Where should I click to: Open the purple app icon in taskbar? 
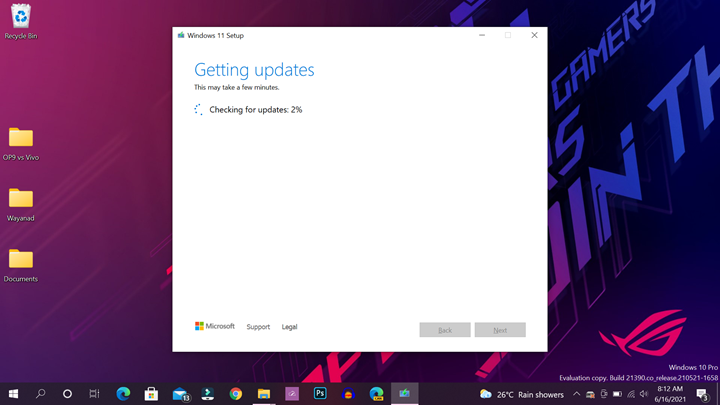pyautogui.click(x=292, y=394)
